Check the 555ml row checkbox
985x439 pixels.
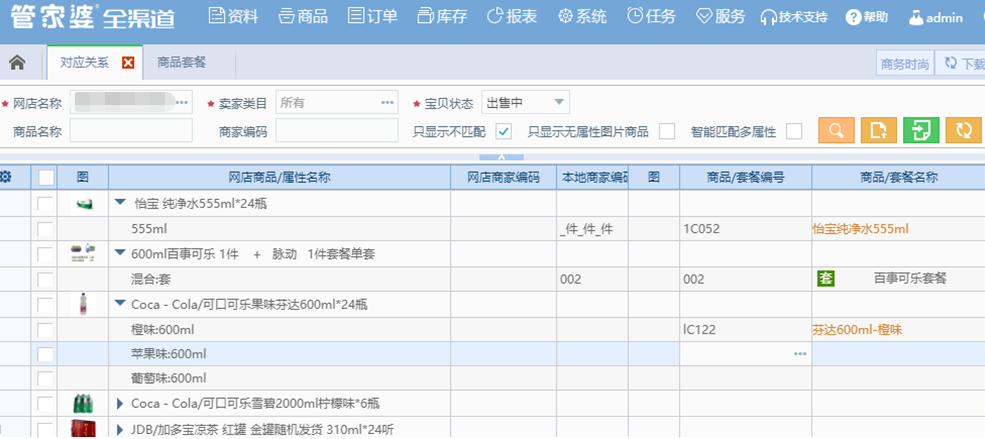pos(45,229)
